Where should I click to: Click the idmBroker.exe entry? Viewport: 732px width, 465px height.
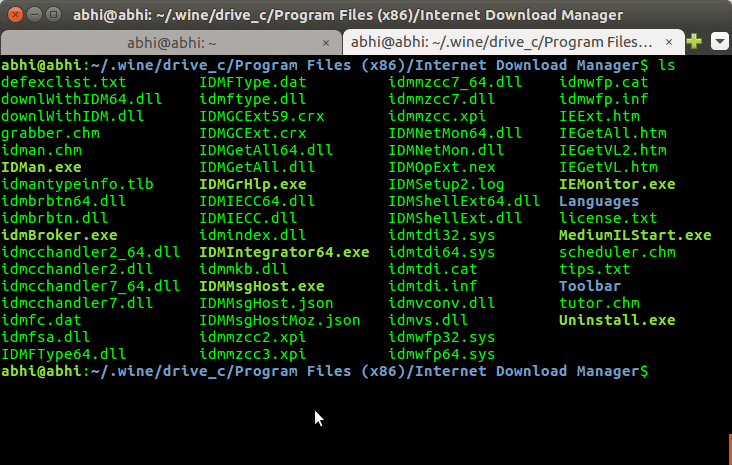[x=59, y=235]
